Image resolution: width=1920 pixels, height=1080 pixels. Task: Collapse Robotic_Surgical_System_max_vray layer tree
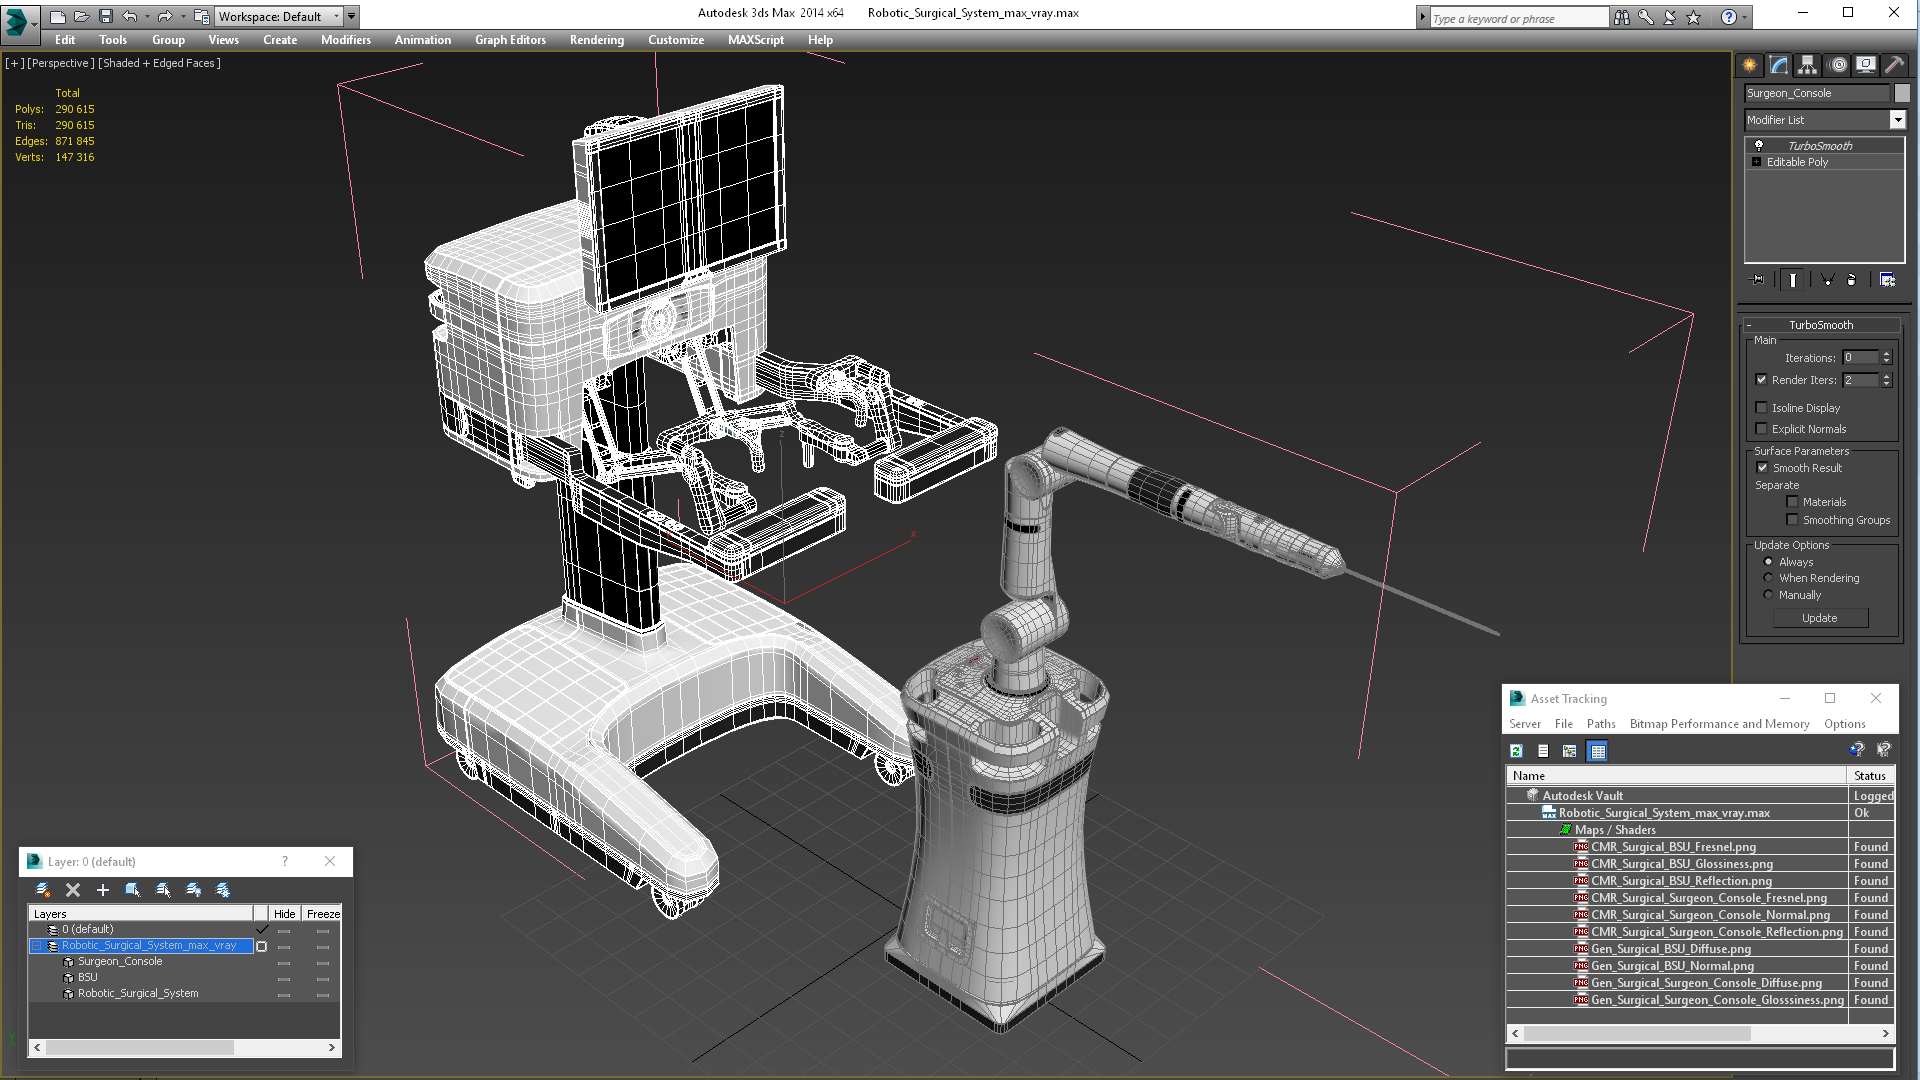pyautogui.click(x=37, y=946)
